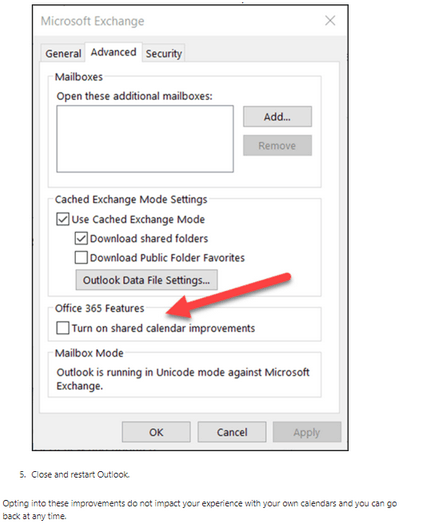Click the Mailbox Mode Unicode description text

[183, 379]
